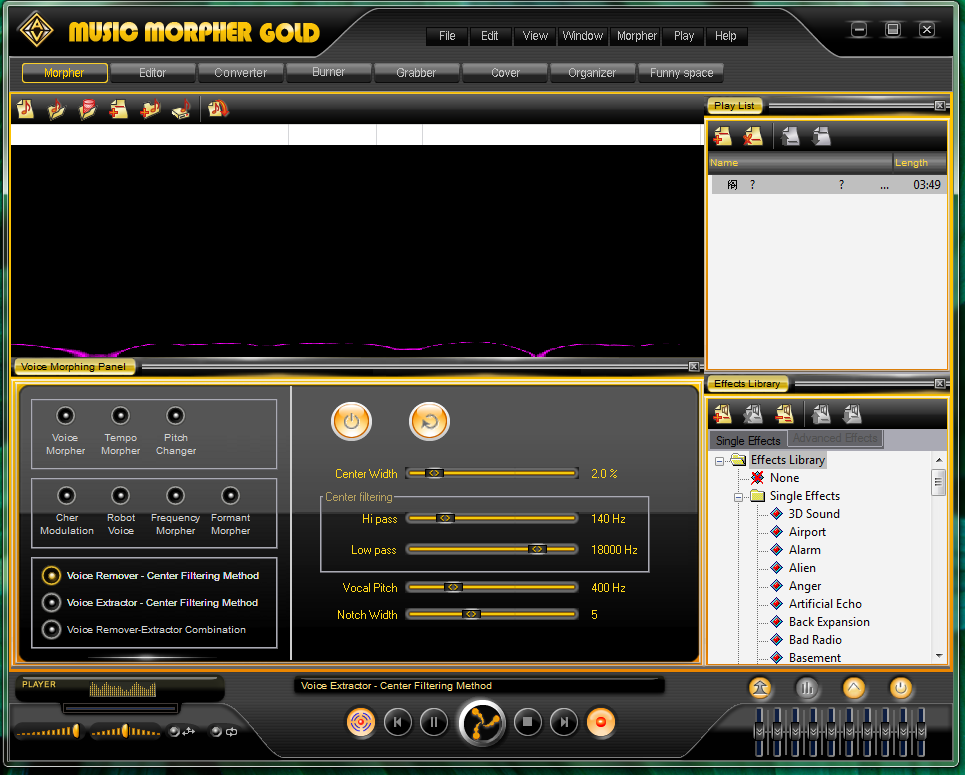Open the equalizer bars icon above sliders
Viewport: 965px width, 775px height.
(x=806, y=688)
